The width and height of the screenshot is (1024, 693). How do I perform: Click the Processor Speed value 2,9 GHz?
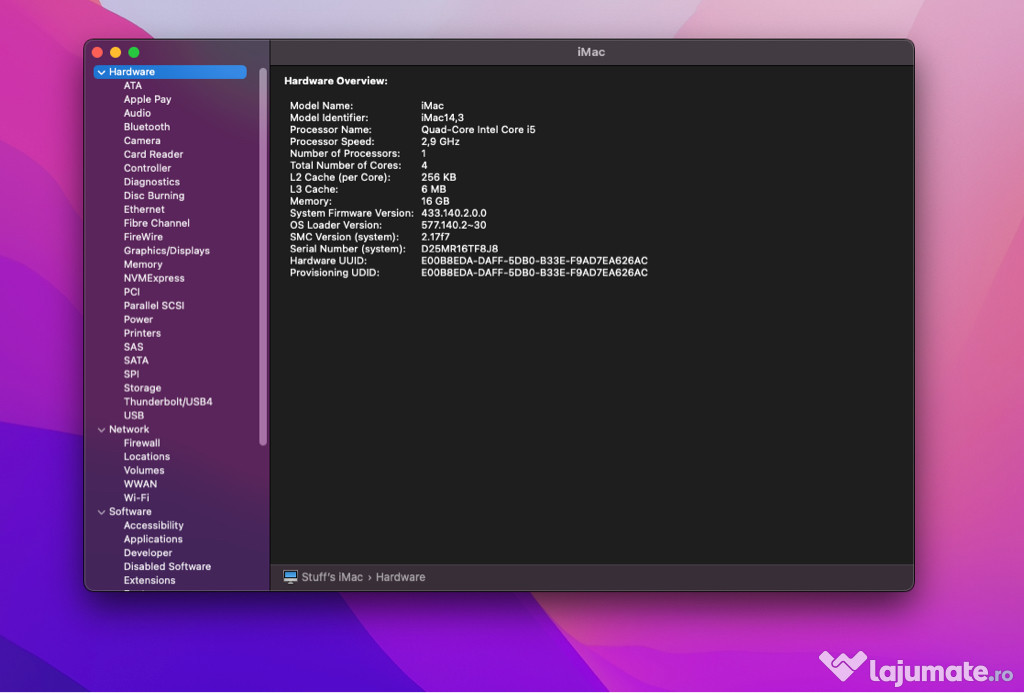[x=440, y=141]
